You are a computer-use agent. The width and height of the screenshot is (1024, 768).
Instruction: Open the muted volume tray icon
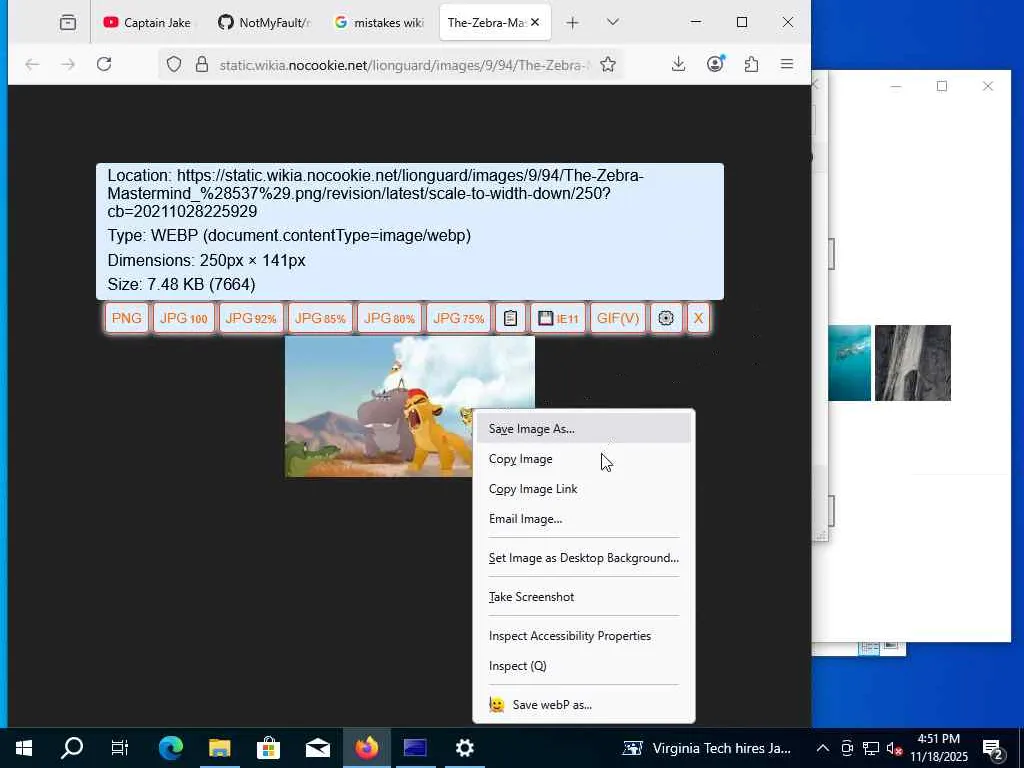pos(895,748)
